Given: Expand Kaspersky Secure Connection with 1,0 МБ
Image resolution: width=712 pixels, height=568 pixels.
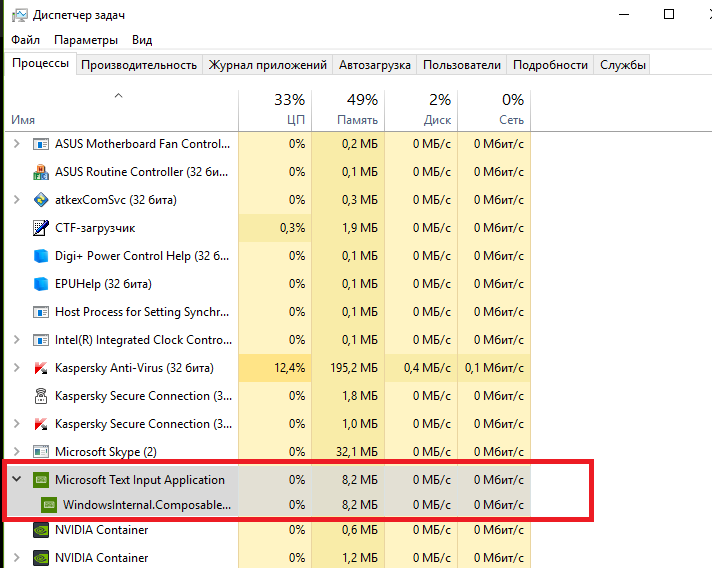Looking at the screenshot, I should pos(17,424).
